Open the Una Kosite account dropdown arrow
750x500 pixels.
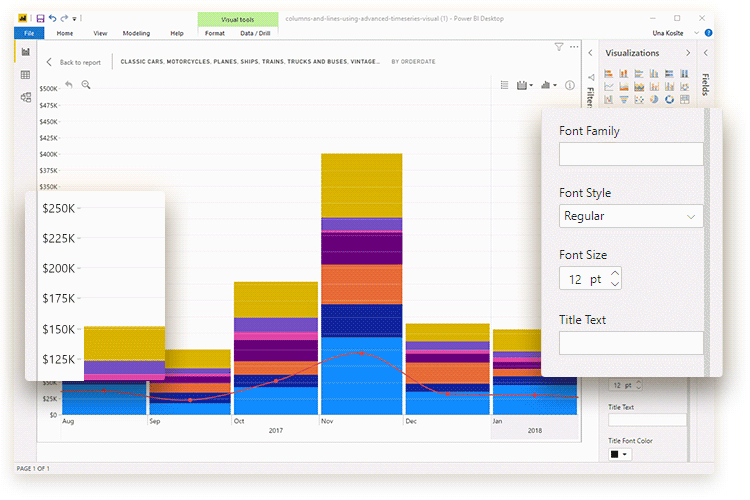click(696, 33)
